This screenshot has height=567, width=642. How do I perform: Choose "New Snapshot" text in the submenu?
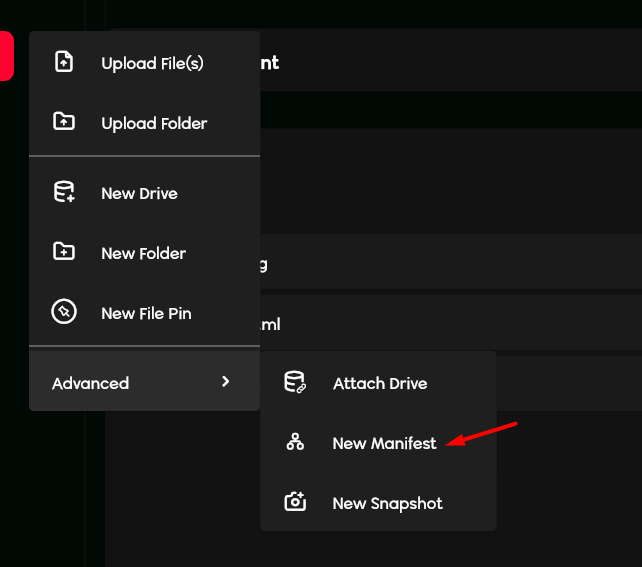coord(387,503)
